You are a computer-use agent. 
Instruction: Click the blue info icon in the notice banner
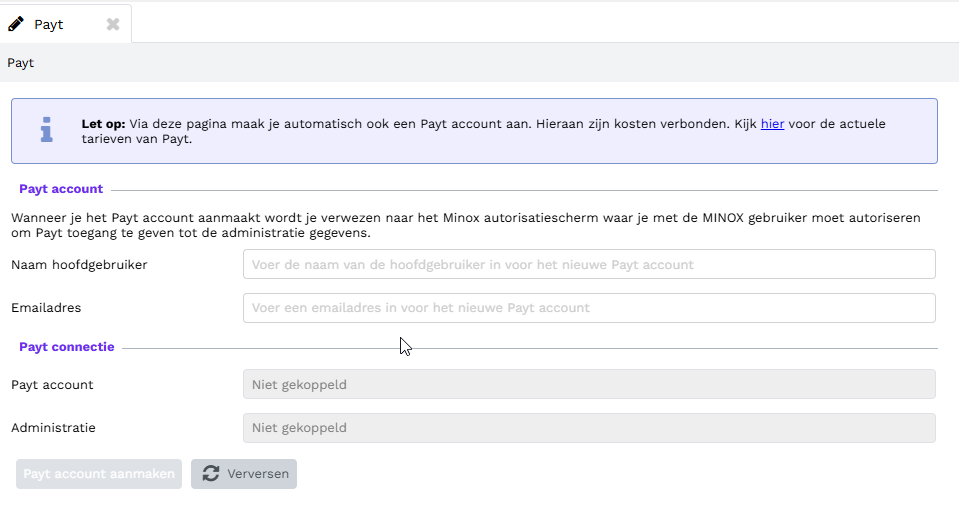click(x=46, y=130)
